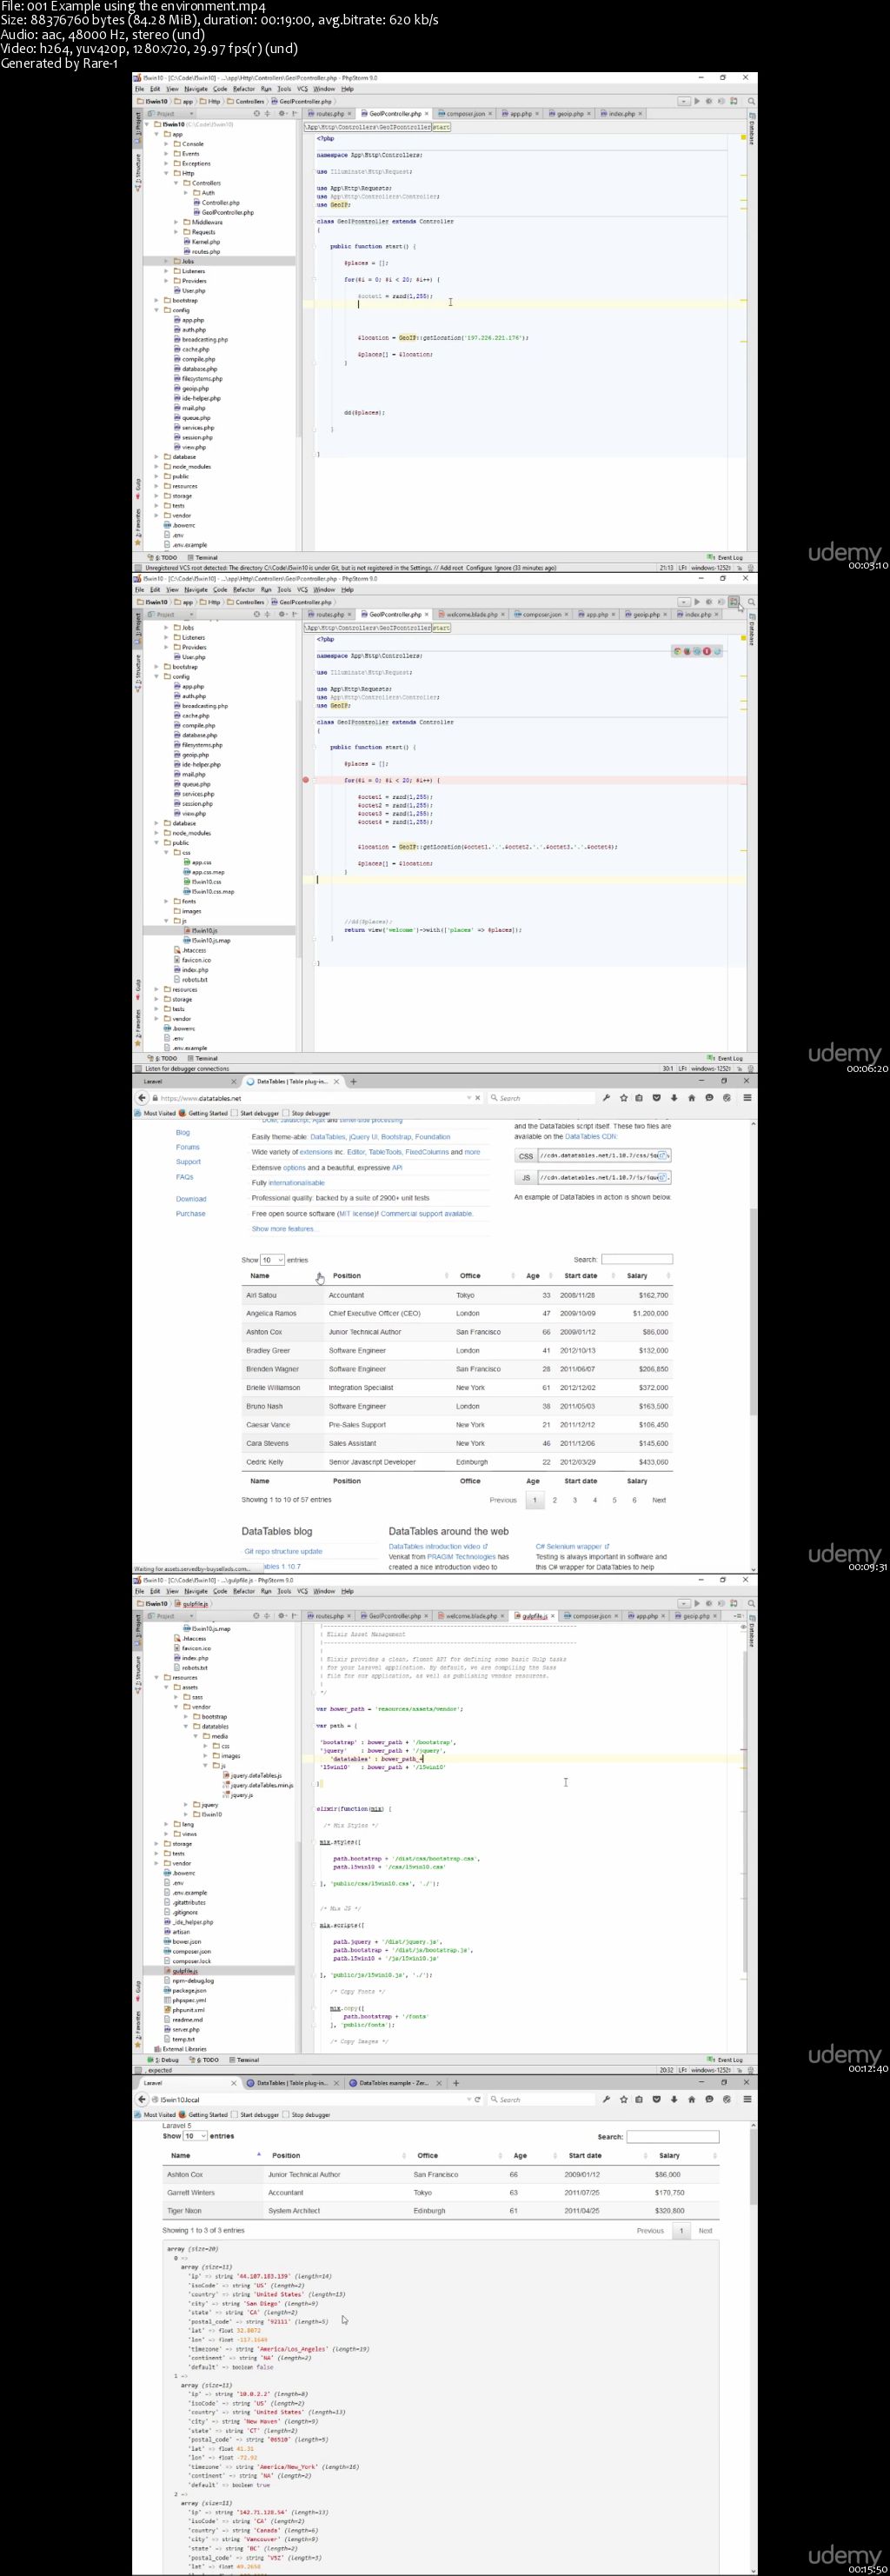Click CSS button beside CDN URL
The height and width of the screenshot is (2576, 890).
point(526,1156)
